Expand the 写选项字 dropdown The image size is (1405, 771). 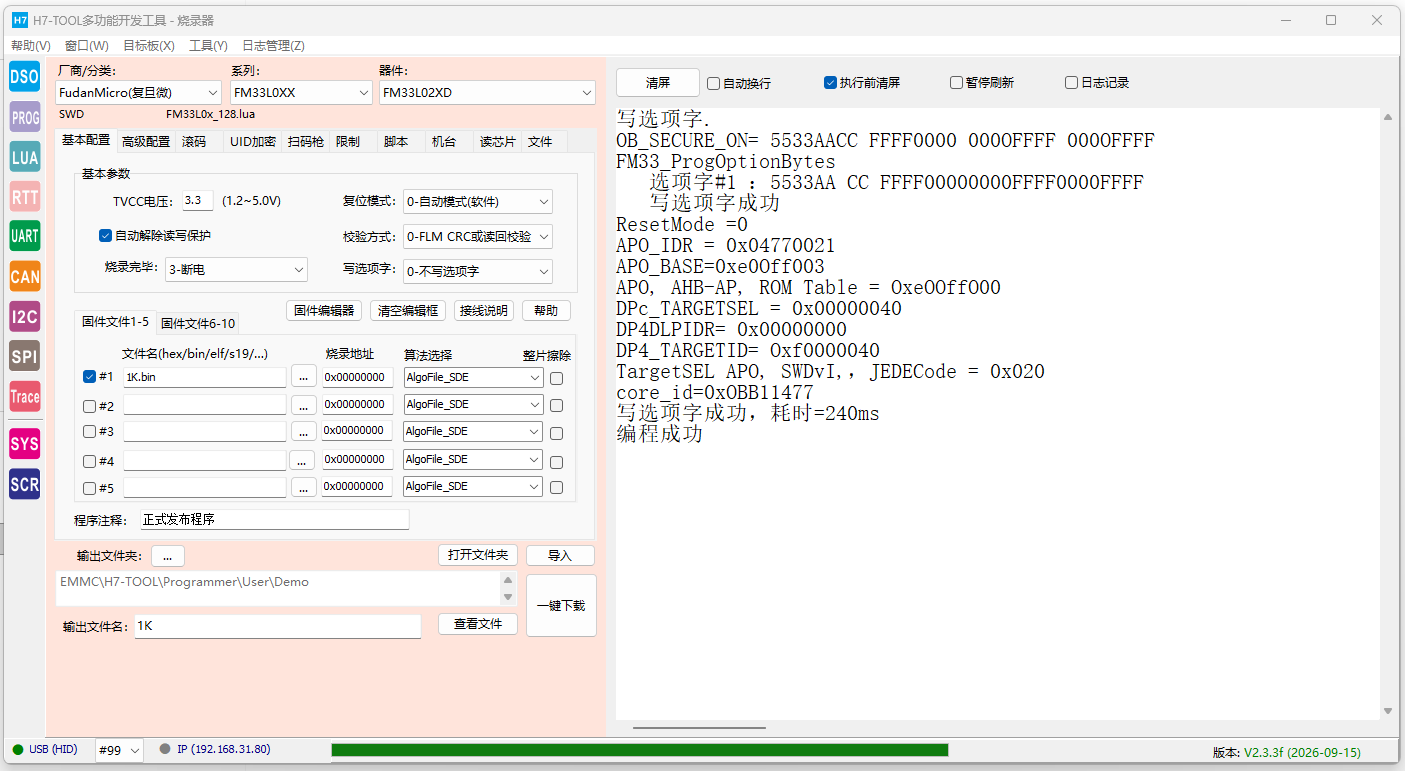pos(478,271)
